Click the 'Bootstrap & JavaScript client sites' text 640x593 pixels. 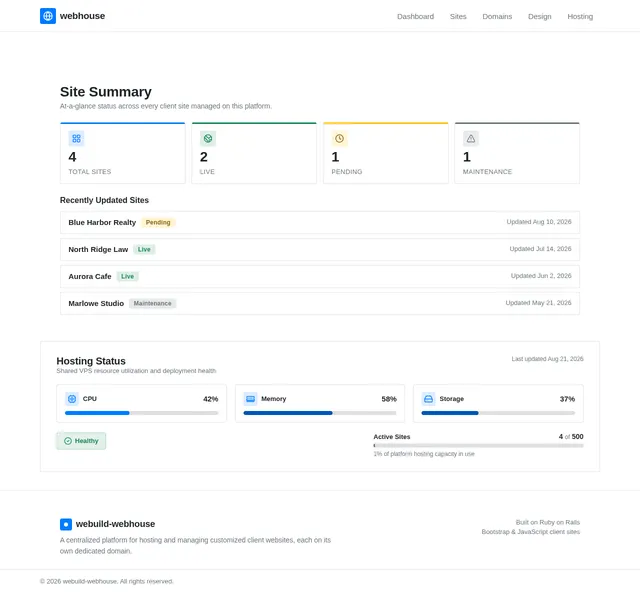click(531, 532)
